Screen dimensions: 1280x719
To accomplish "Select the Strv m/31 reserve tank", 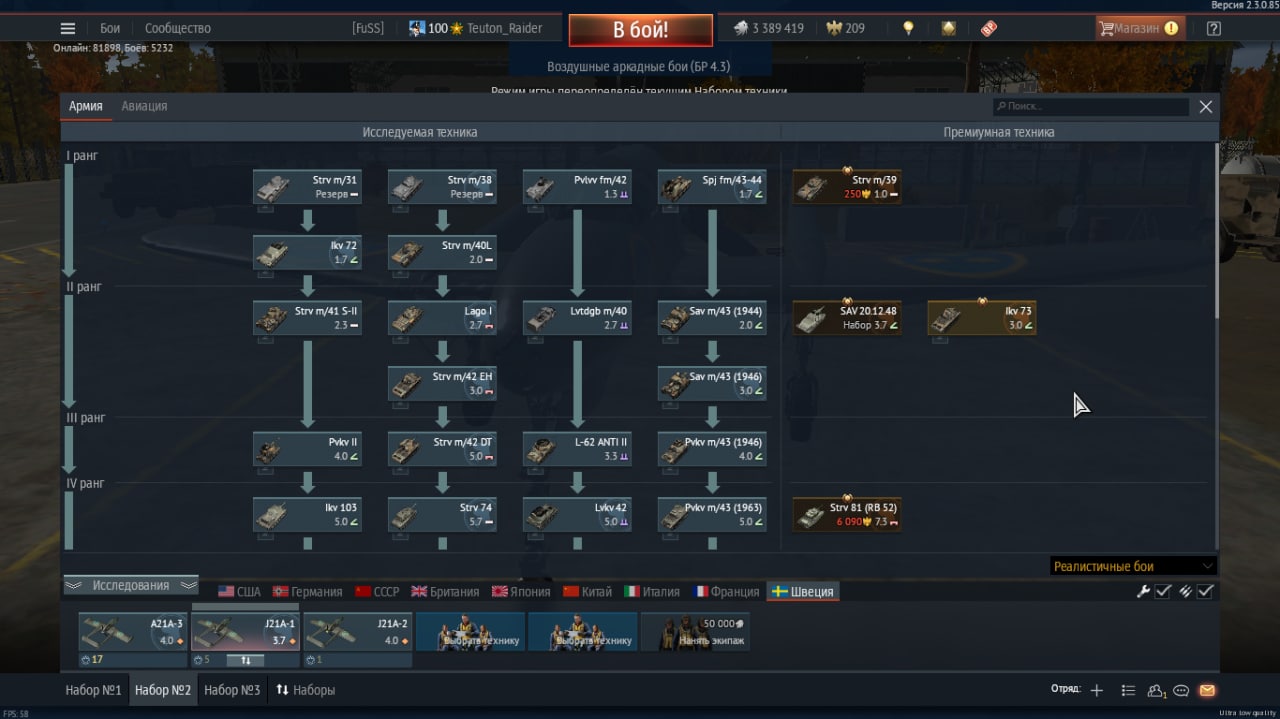I will pyautogui.click(x=307, y=187).
